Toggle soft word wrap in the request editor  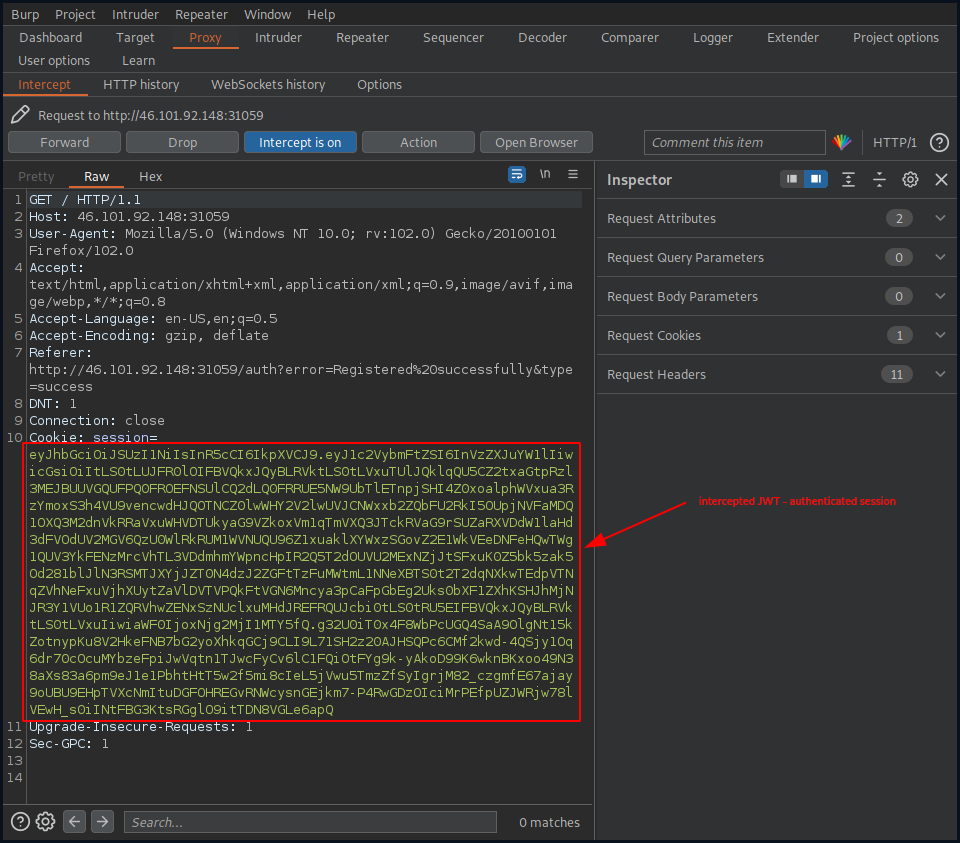pyautogui.click(x=517, y=174)
